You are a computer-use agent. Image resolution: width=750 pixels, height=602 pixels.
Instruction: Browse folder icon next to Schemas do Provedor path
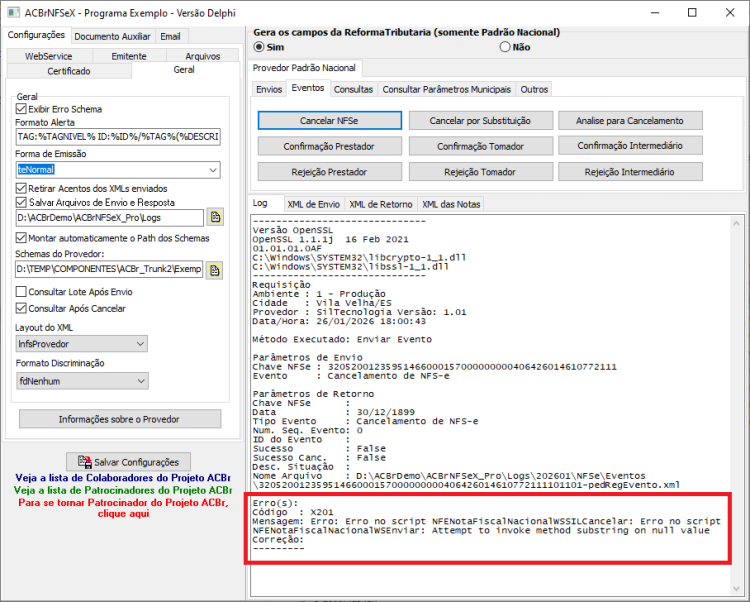coord(214,270)
